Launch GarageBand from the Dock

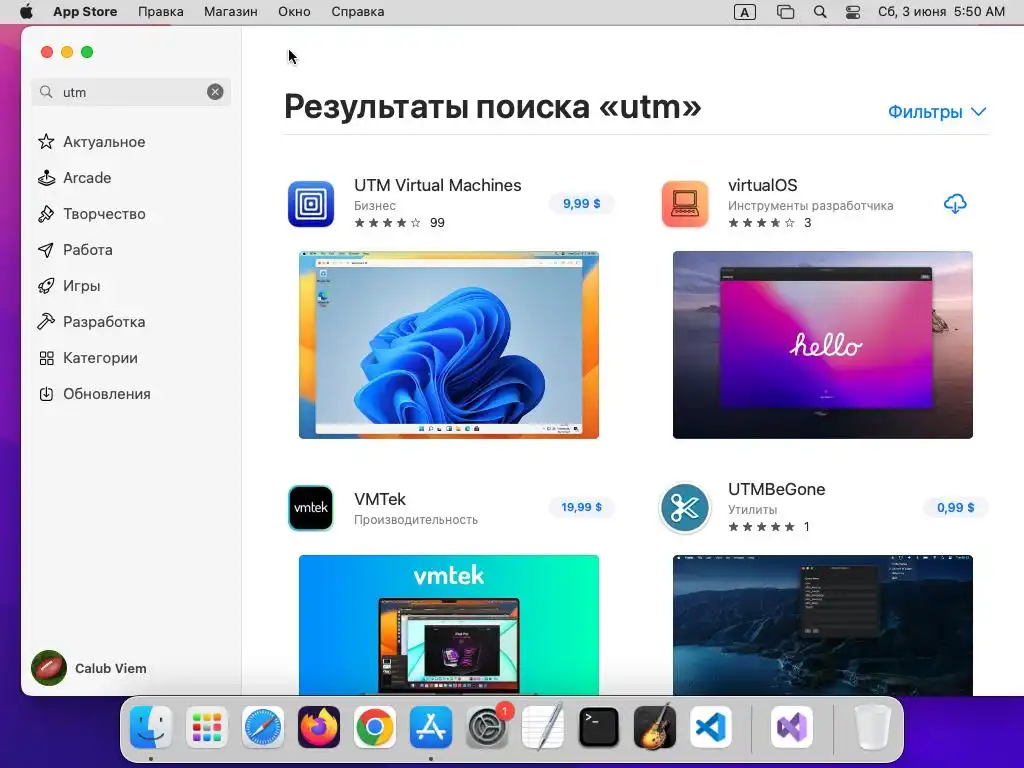pyautogui.click(x=655, y=727)
